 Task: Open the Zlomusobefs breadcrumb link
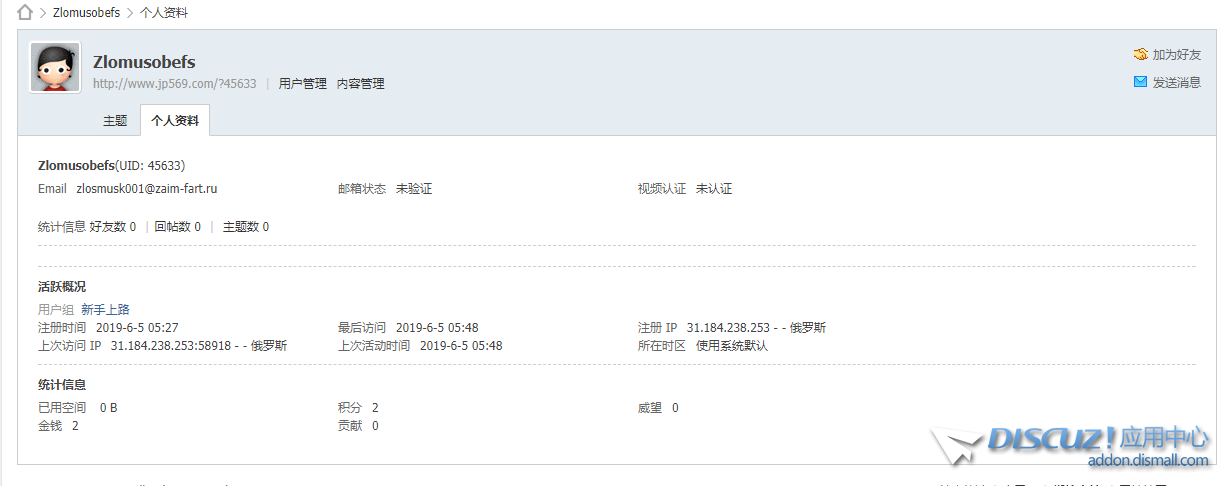tap(86, 13)
